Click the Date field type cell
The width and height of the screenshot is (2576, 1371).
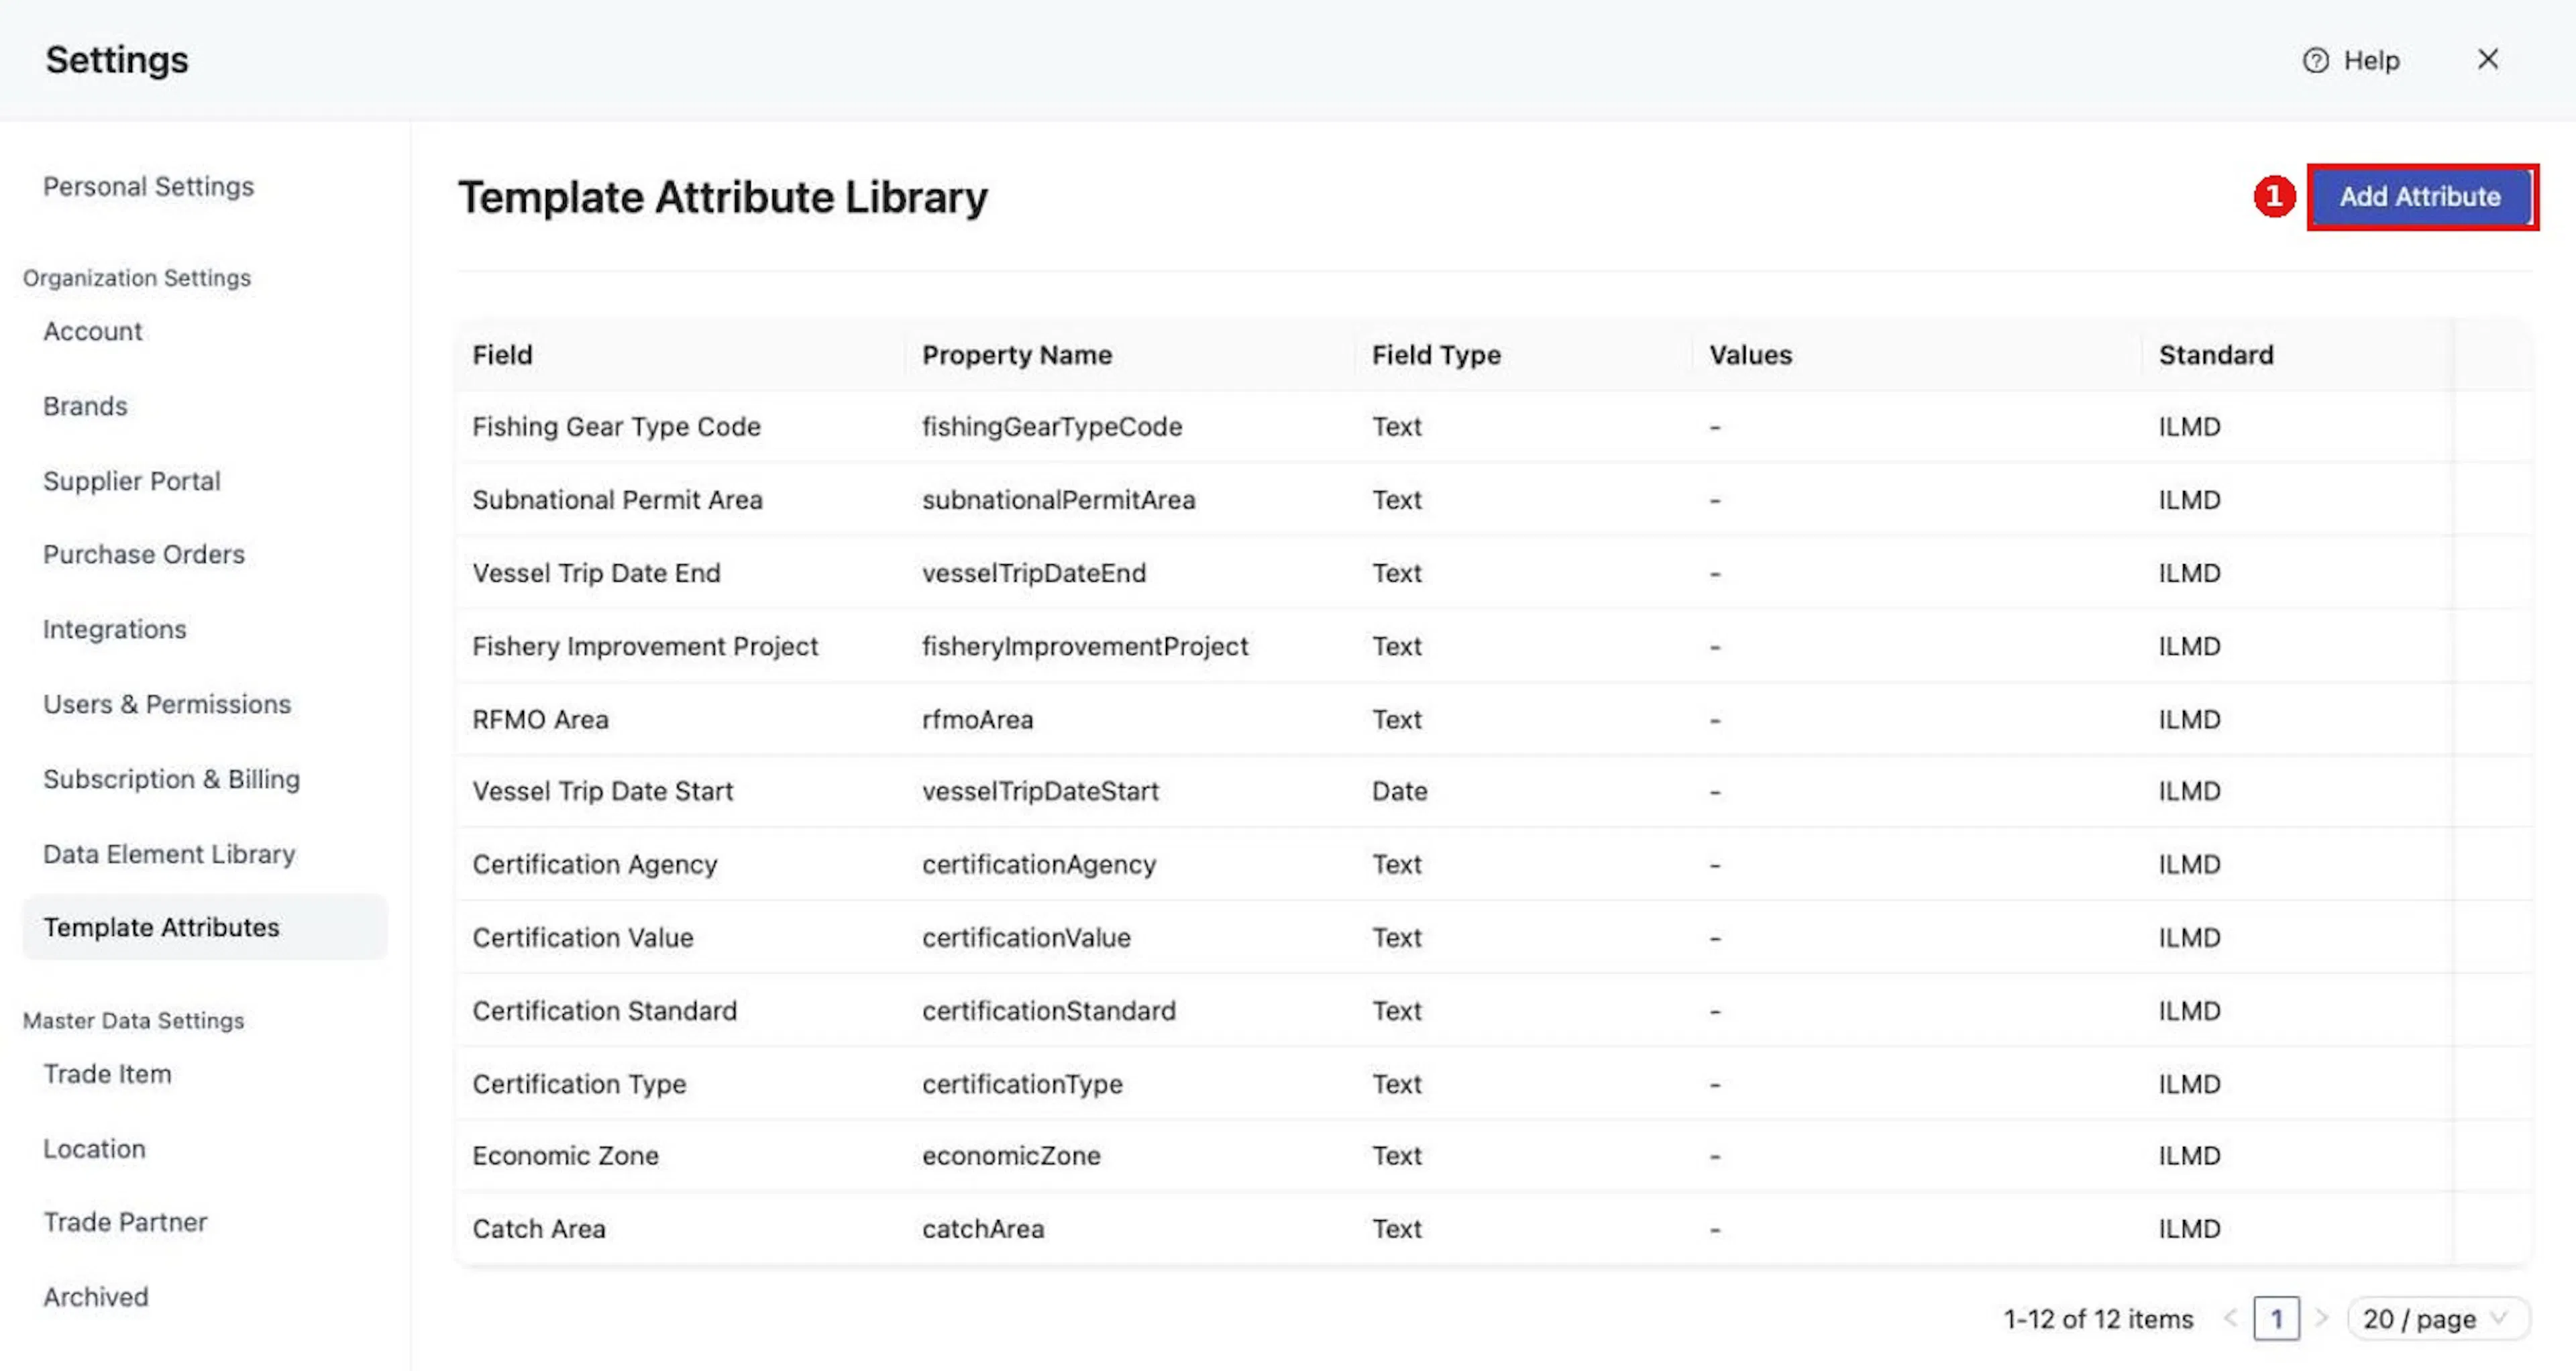[x=1399, y=791]
